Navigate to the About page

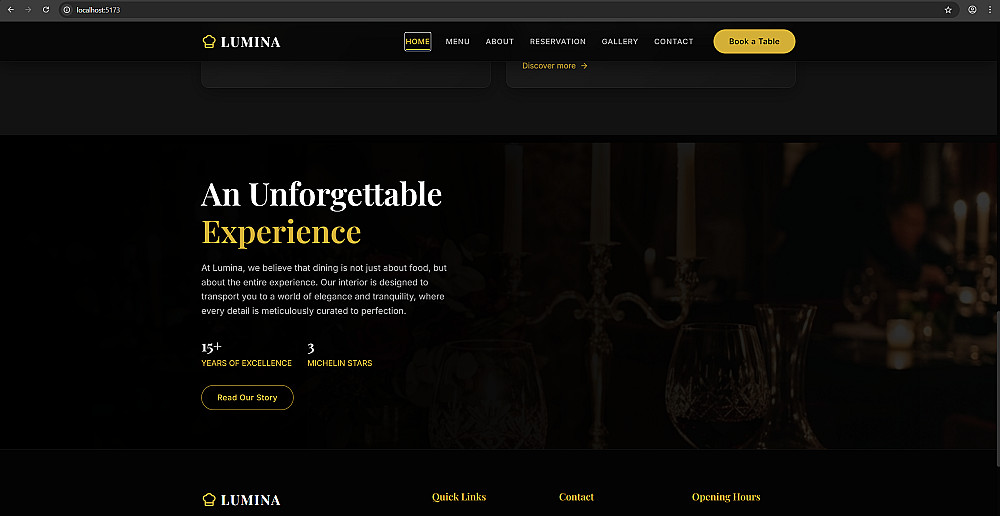coord(499,41)
